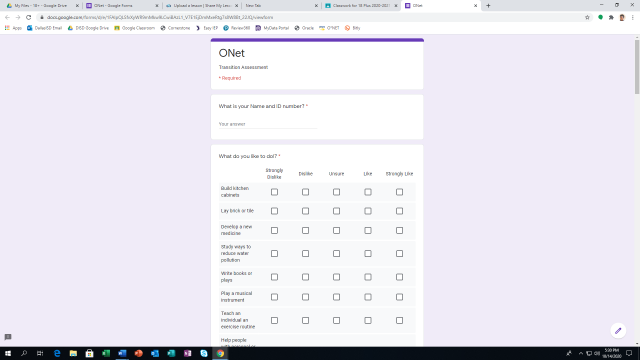
Task: Open Chrome from taskbar
Action: click(x=220, y=353)
